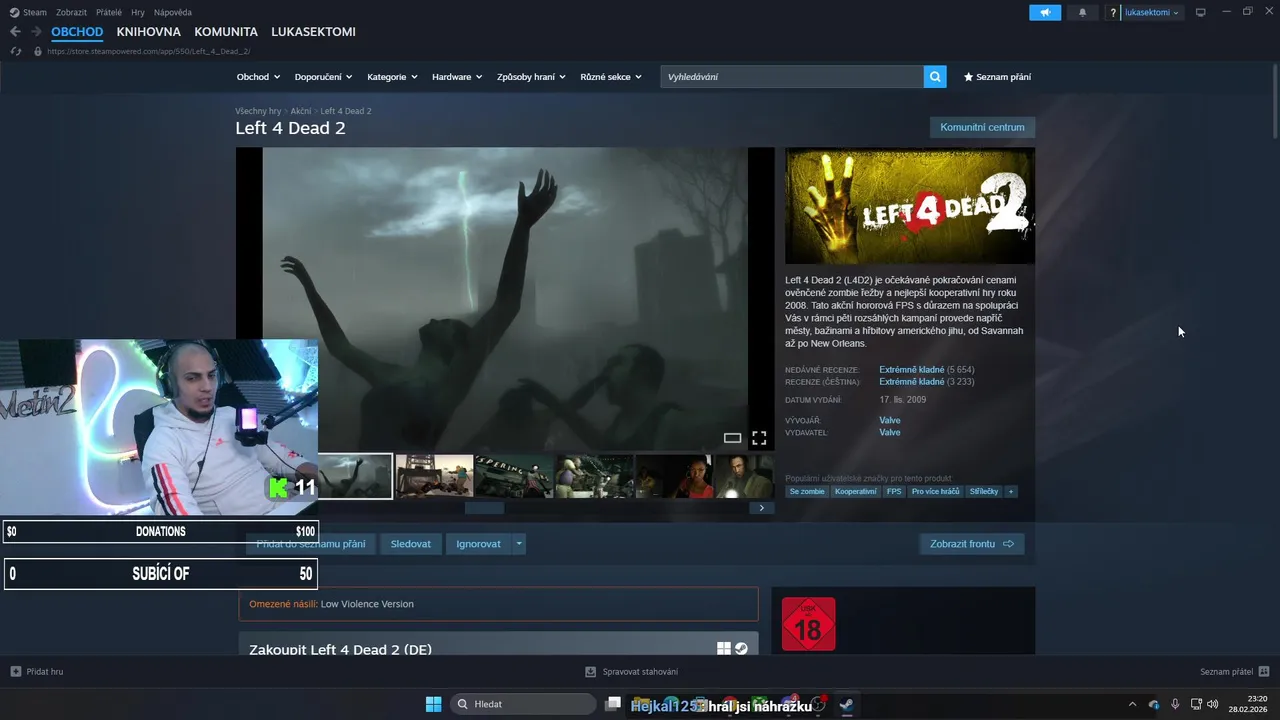This screenshot has width=1280, height=720.
Task: Click the plus icon next to tags
Action: point(1010,492)
